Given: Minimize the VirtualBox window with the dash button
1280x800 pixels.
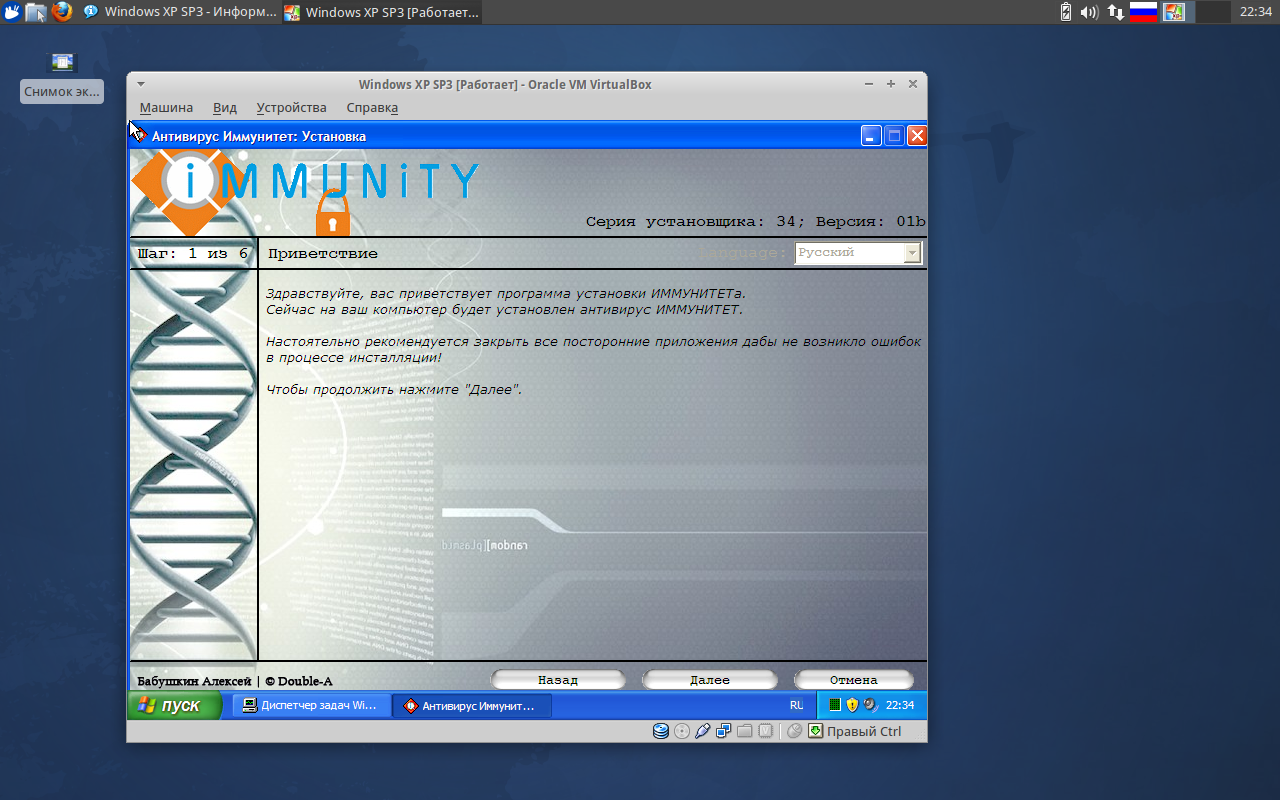Looking at the screenshot, I should click(x=868, y=84).
